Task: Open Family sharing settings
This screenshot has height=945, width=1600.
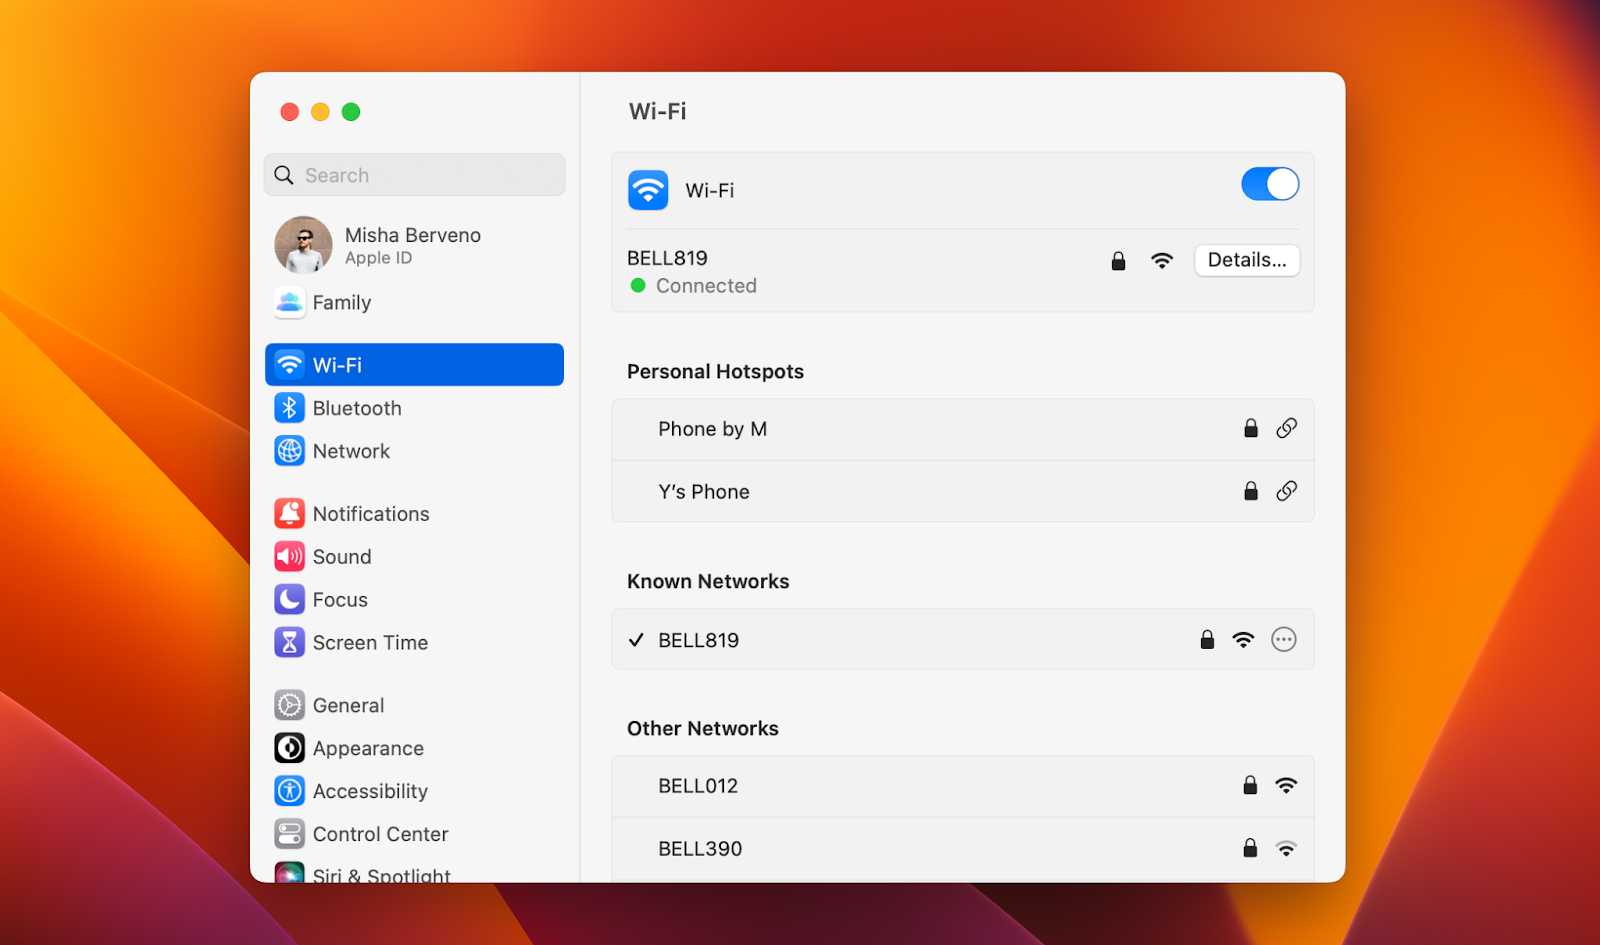Action: click(x=341, y=302)
